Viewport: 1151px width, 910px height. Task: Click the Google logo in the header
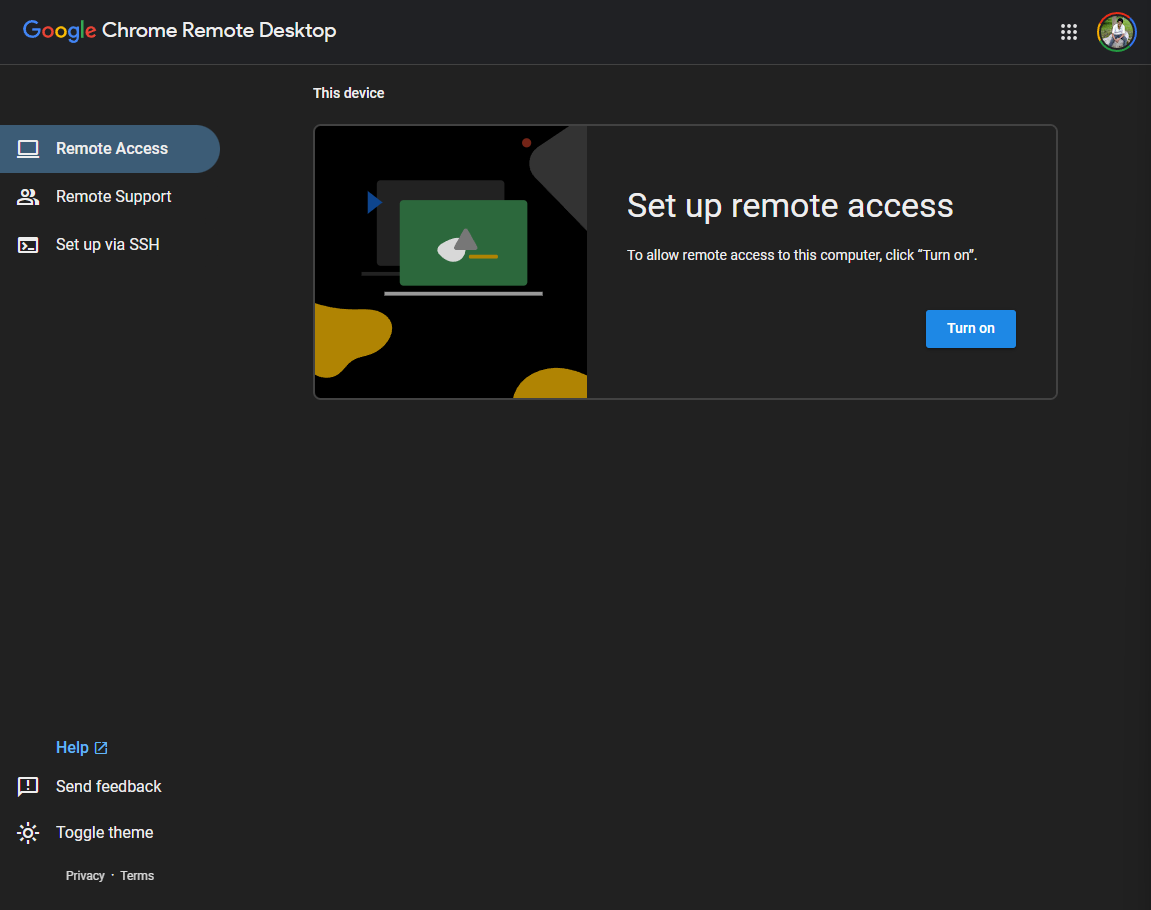(x=59, y=30)
